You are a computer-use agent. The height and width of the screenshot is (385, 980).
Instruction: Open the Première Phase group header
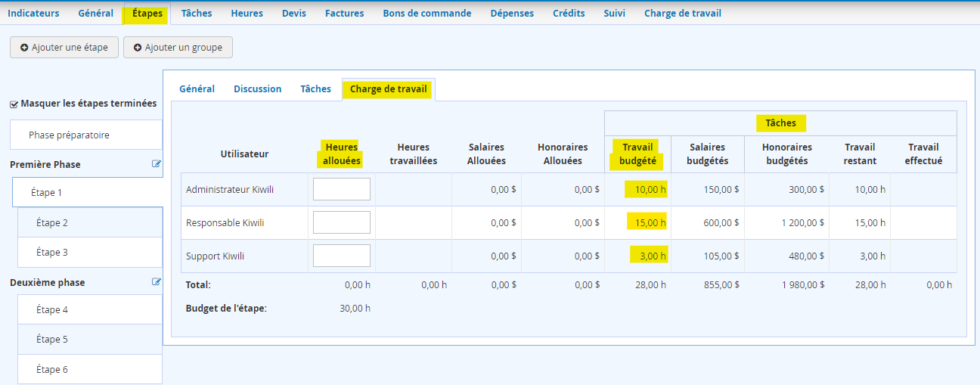click(45, 164)
